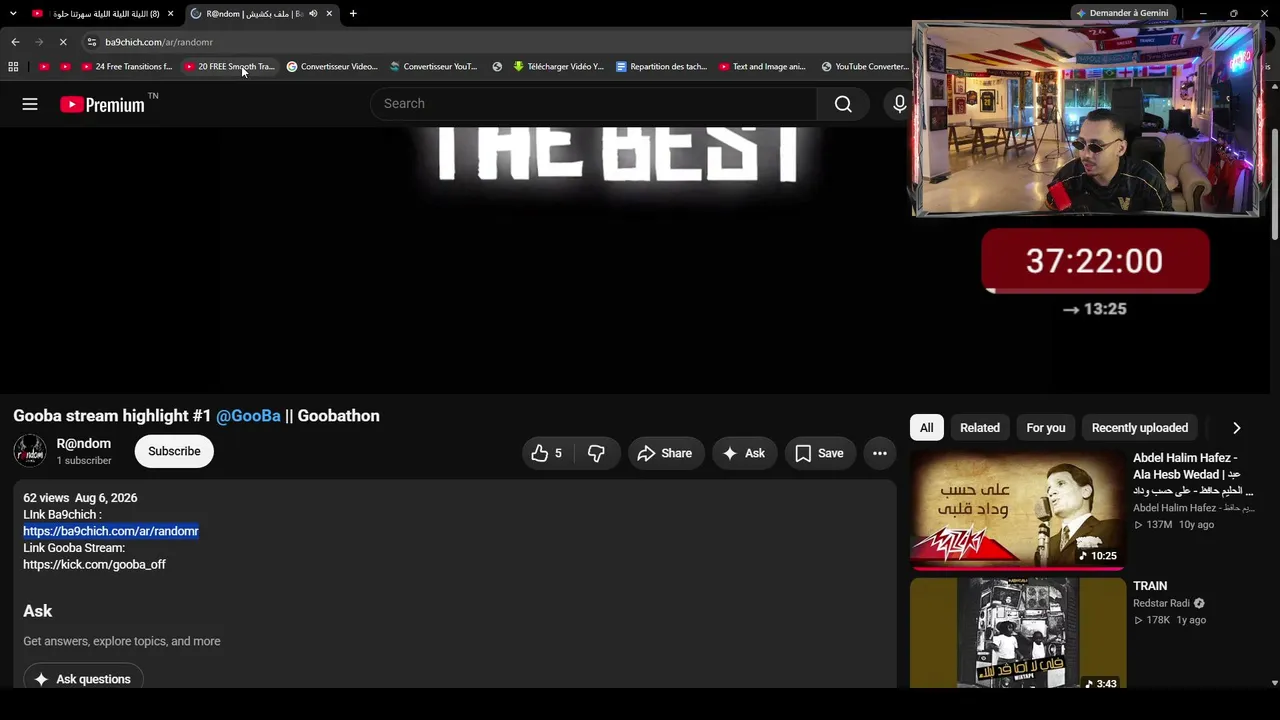Open '20 FREE Smooth Tra...' bookmark
The image size is (1280, 720).
(229, 67)
